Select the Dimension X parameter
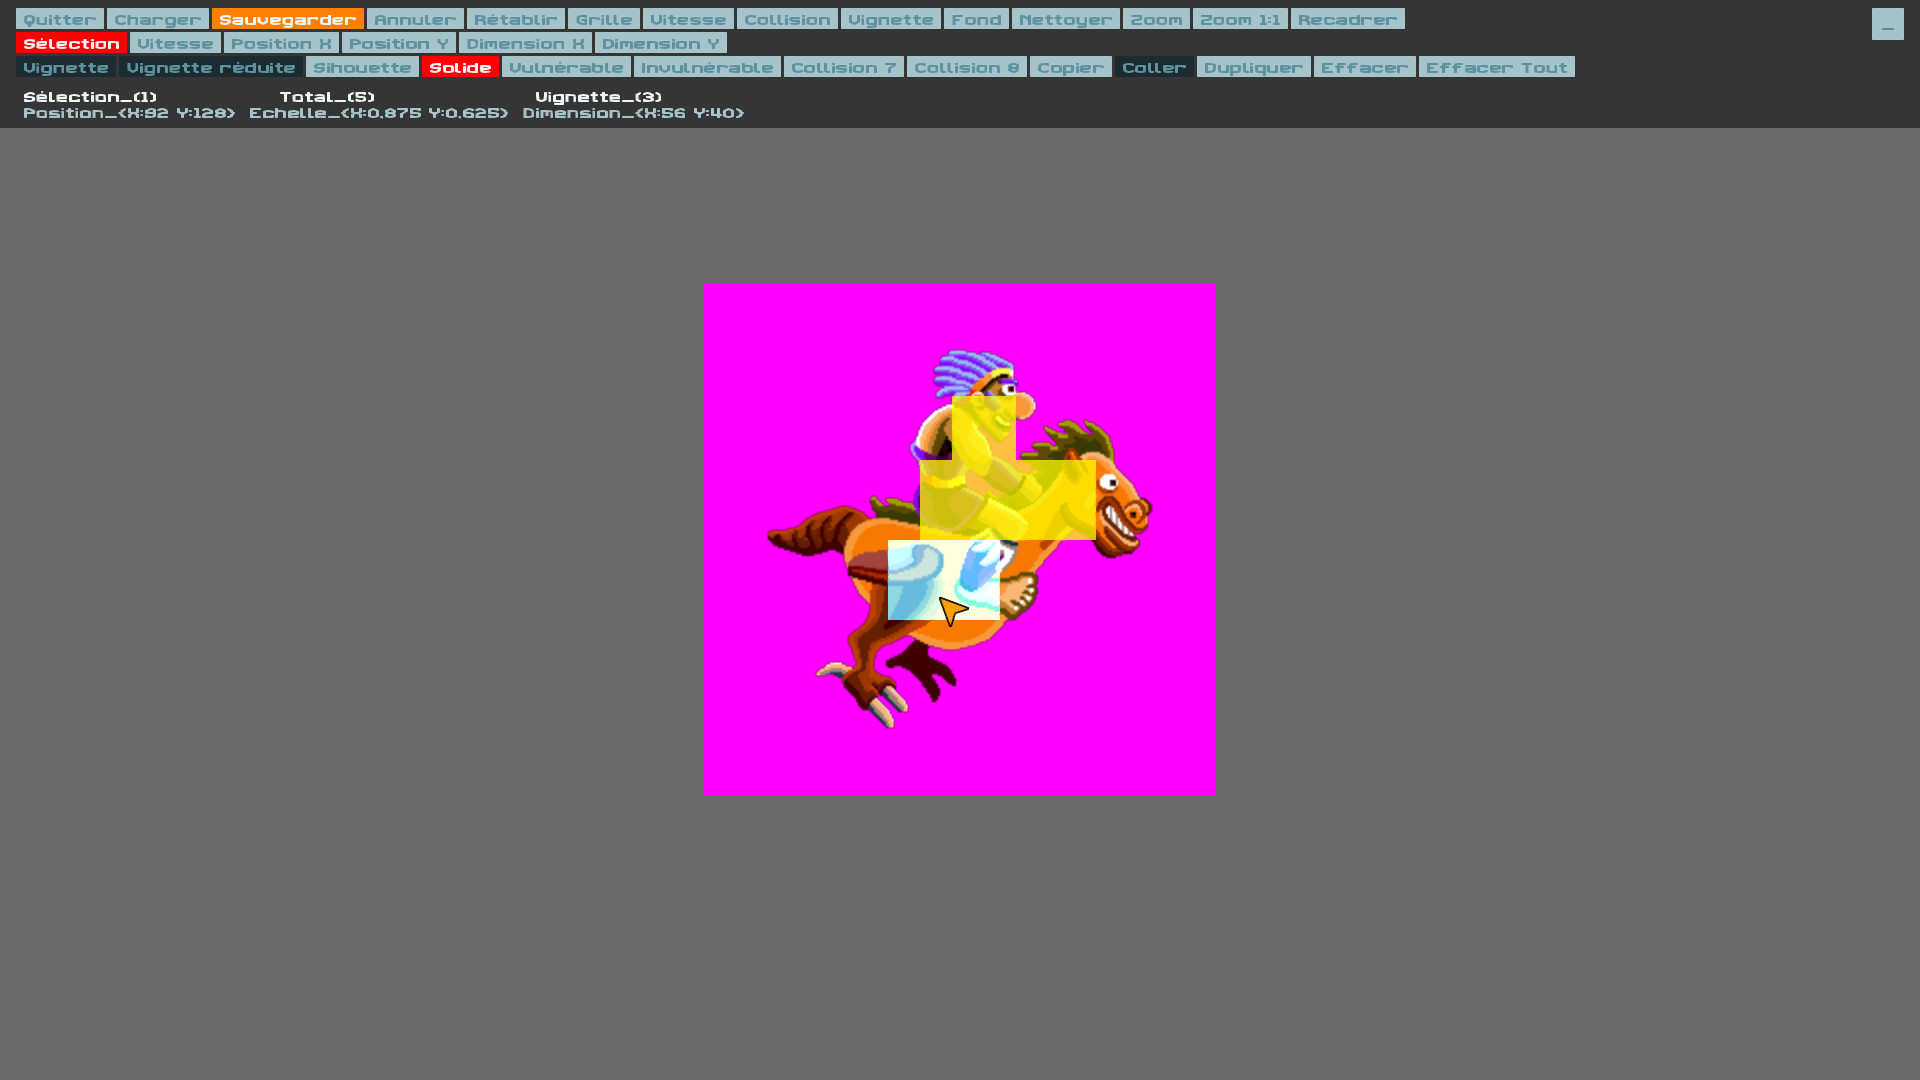This screenshot has height=1080, width=1920. (x=525, y=43)
